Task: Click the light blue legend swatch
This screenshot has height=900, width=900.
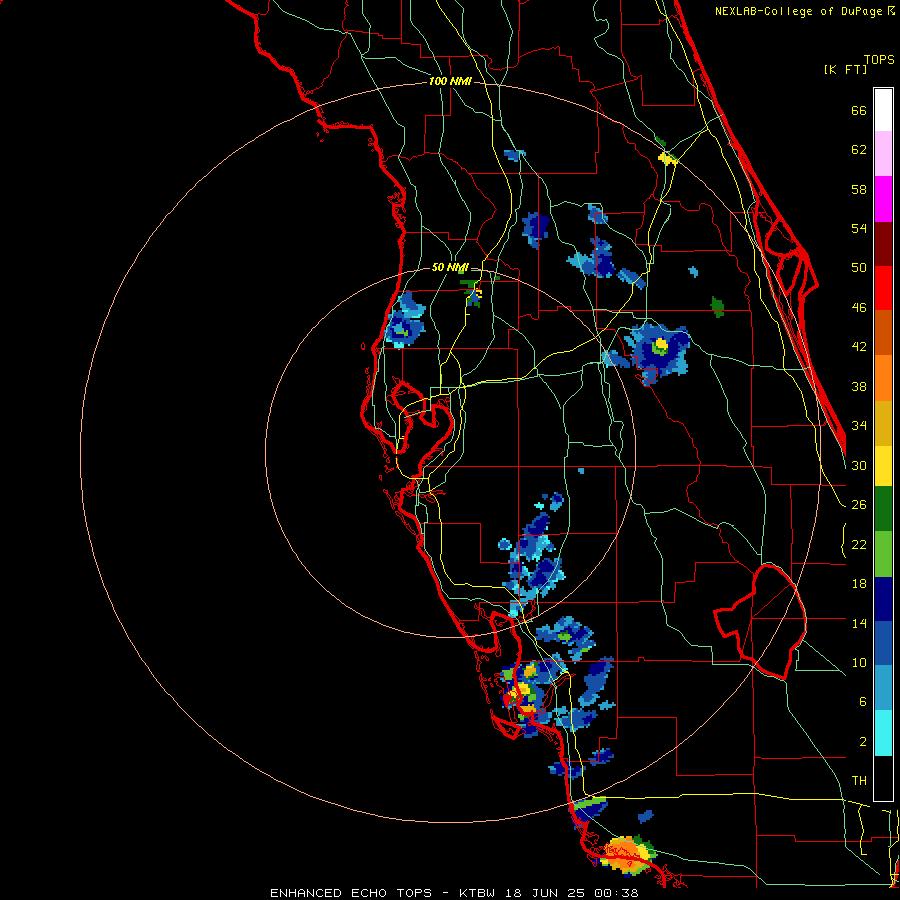Action: tap(883, 688)
